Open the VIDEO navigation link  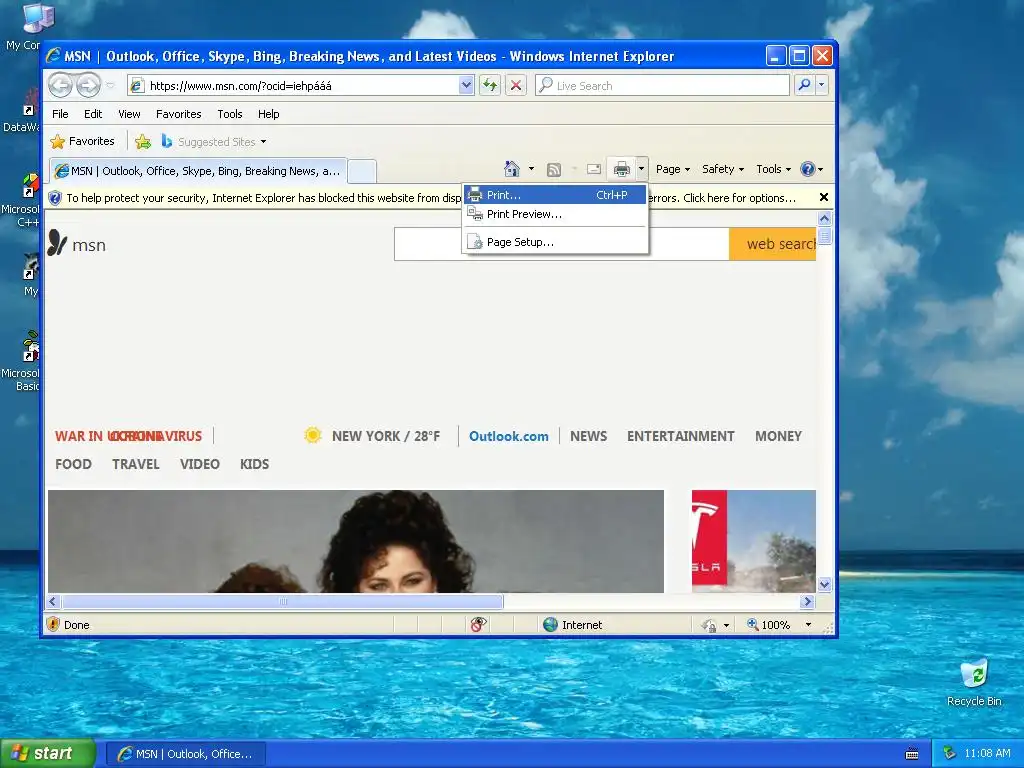point(200,464)
